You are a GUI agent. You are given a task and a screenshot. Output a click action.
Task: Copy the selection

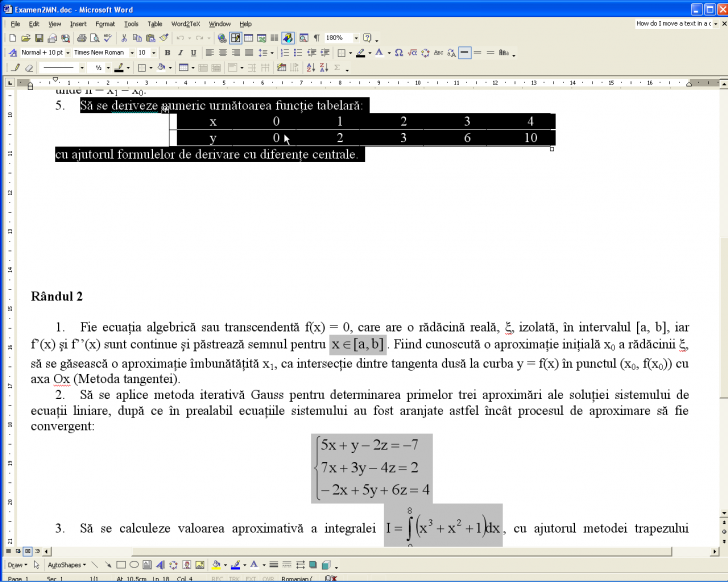click(137, 38)
